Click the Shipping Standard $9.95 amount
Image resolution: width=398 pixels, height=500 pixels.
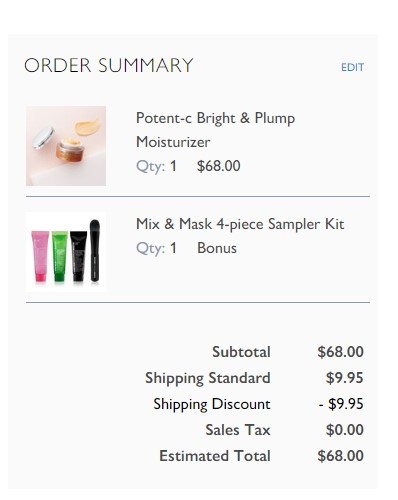(345, 378)
